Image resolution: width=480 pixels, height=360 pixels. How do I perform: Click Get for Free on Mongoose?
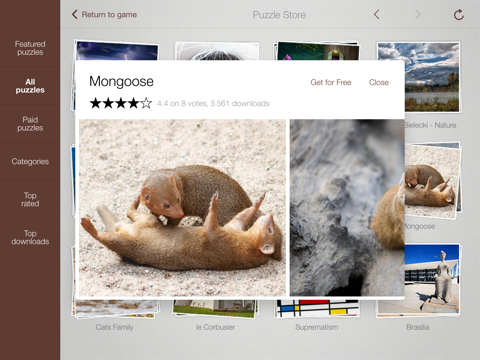coord(331,82)
